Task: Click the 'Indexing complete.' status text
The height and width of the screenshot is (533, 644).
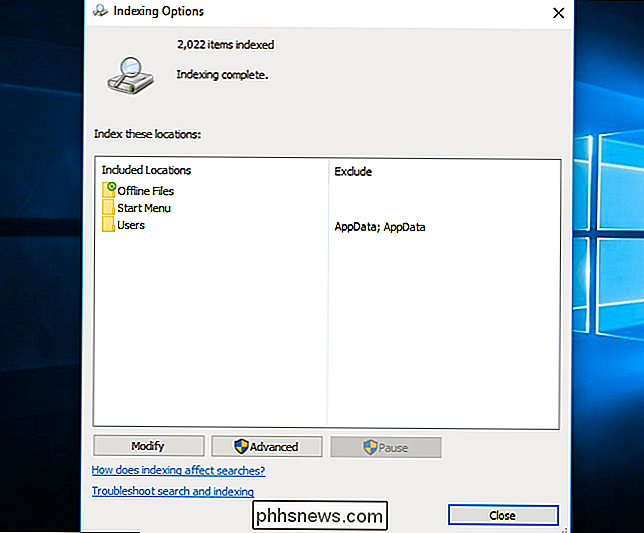Action: (x=222, y=75)
